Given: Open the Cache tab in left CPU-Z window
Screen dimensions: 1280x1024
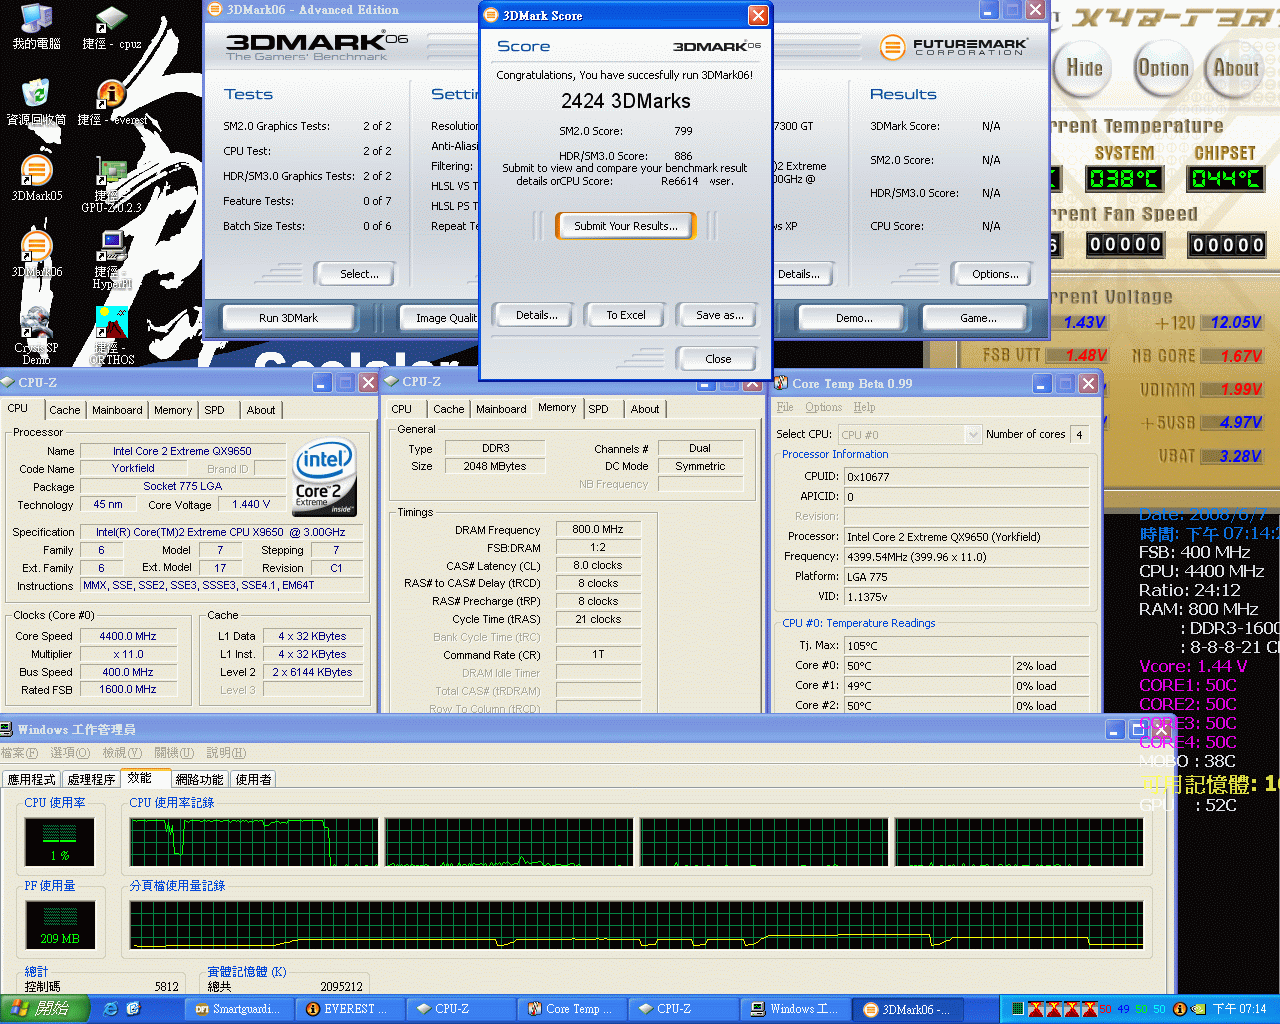Looking at the screenshot, I should 65,410.
